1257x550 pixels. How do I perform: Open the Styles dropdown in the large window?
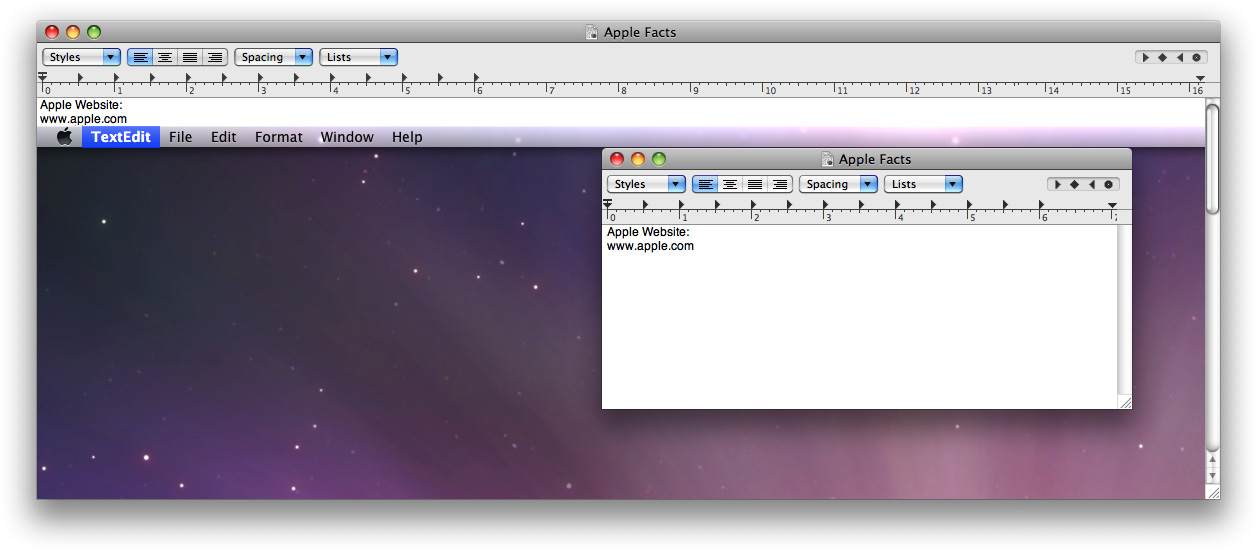pyautogui.click(x=82, y=58)
